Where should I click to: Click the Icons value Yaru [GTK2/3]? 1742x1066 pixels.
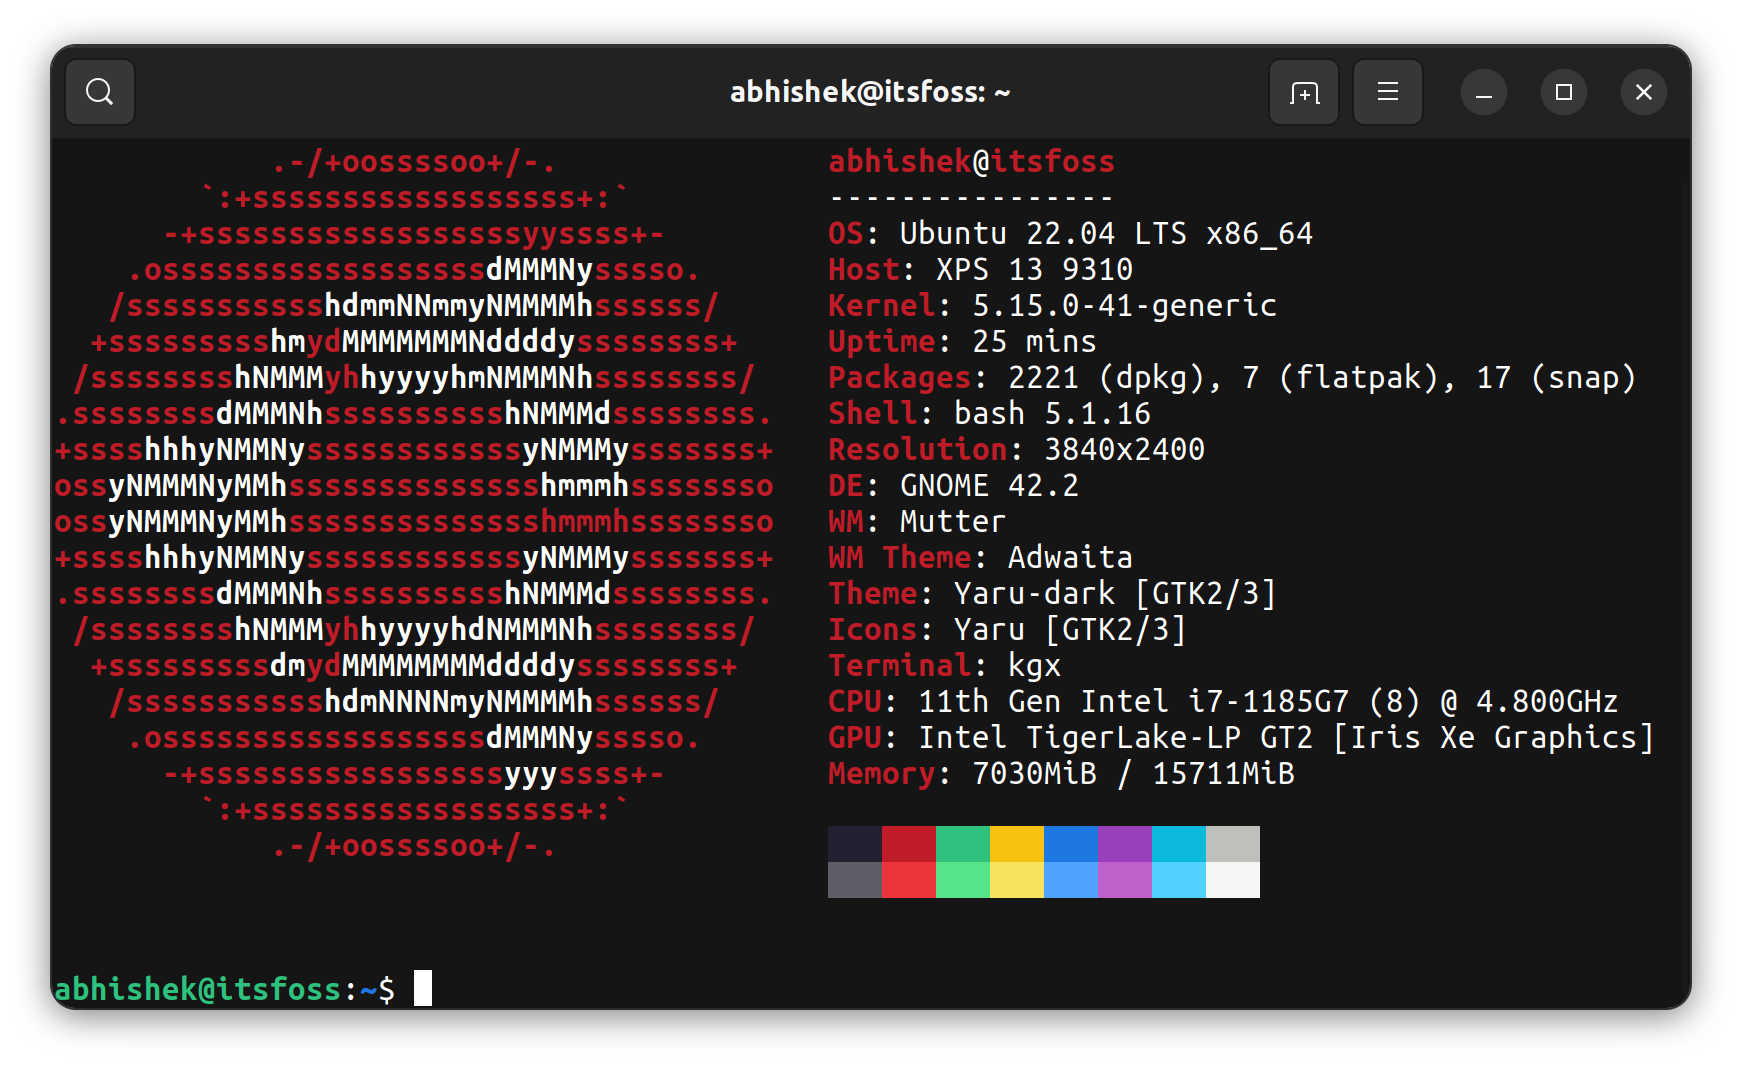pyautogui.click(x=1070, y=630)
